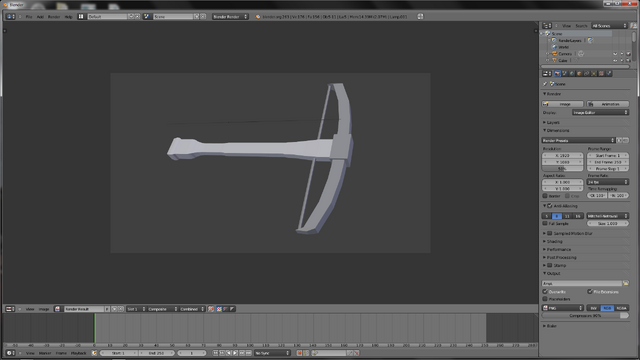Select RenderLayers in the outliner
Image resolution: width=640 pixels, height=360 pixels.
(569, 40)
